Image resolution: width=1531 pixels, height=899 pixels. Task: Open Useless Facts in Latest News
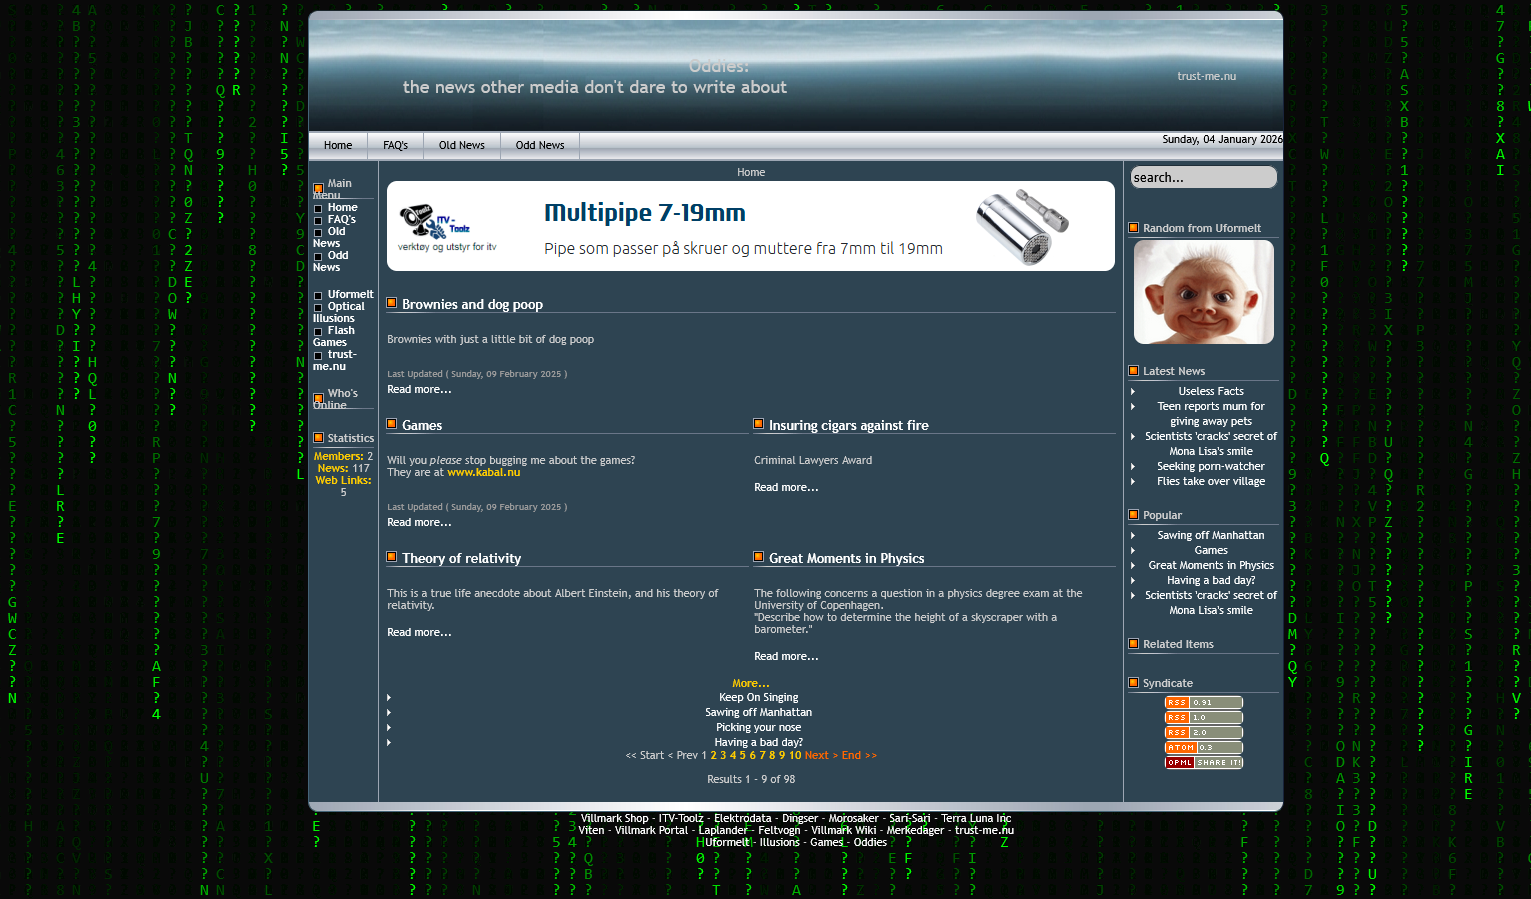click(x=1210, y=392)
